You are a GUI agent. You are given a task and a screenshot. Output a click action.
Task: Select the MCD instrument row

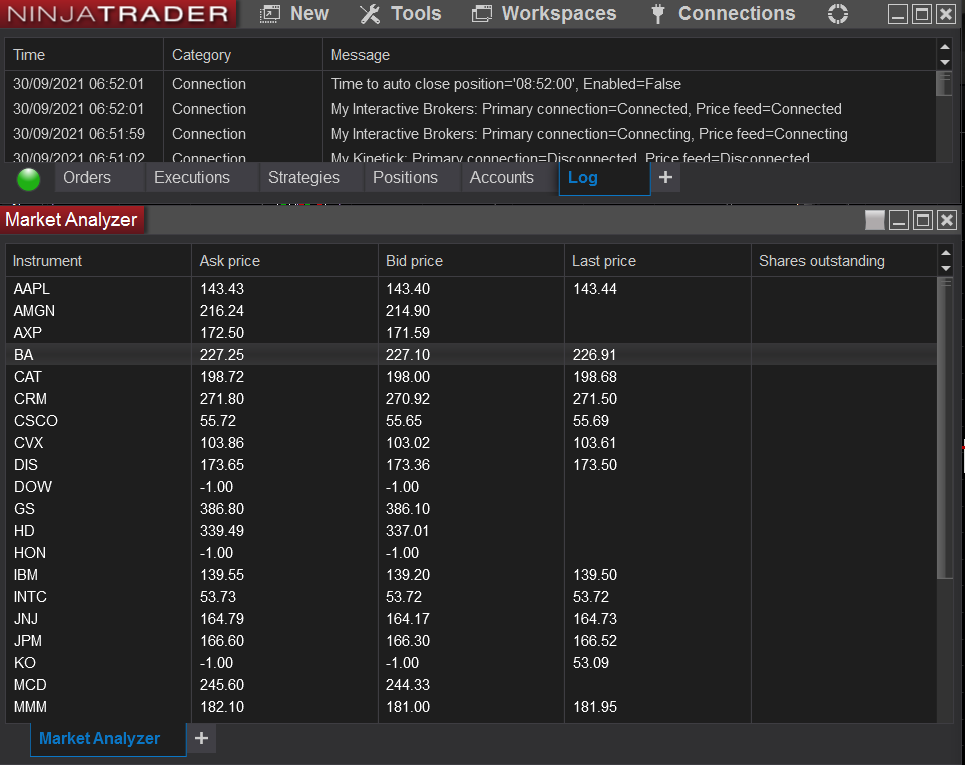[x=471, y=685]
